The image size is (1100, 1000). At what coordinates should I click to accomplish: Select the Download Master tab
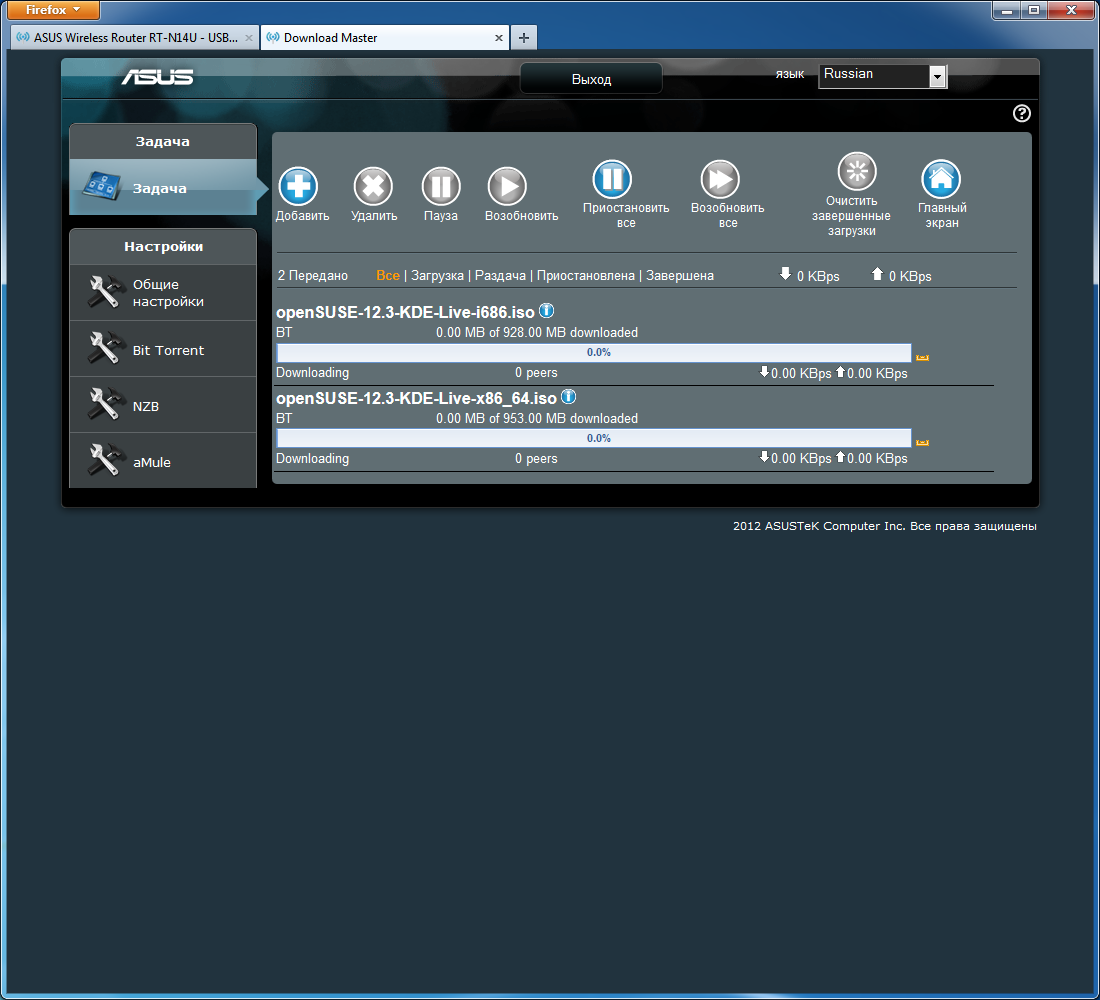point(385,38)
